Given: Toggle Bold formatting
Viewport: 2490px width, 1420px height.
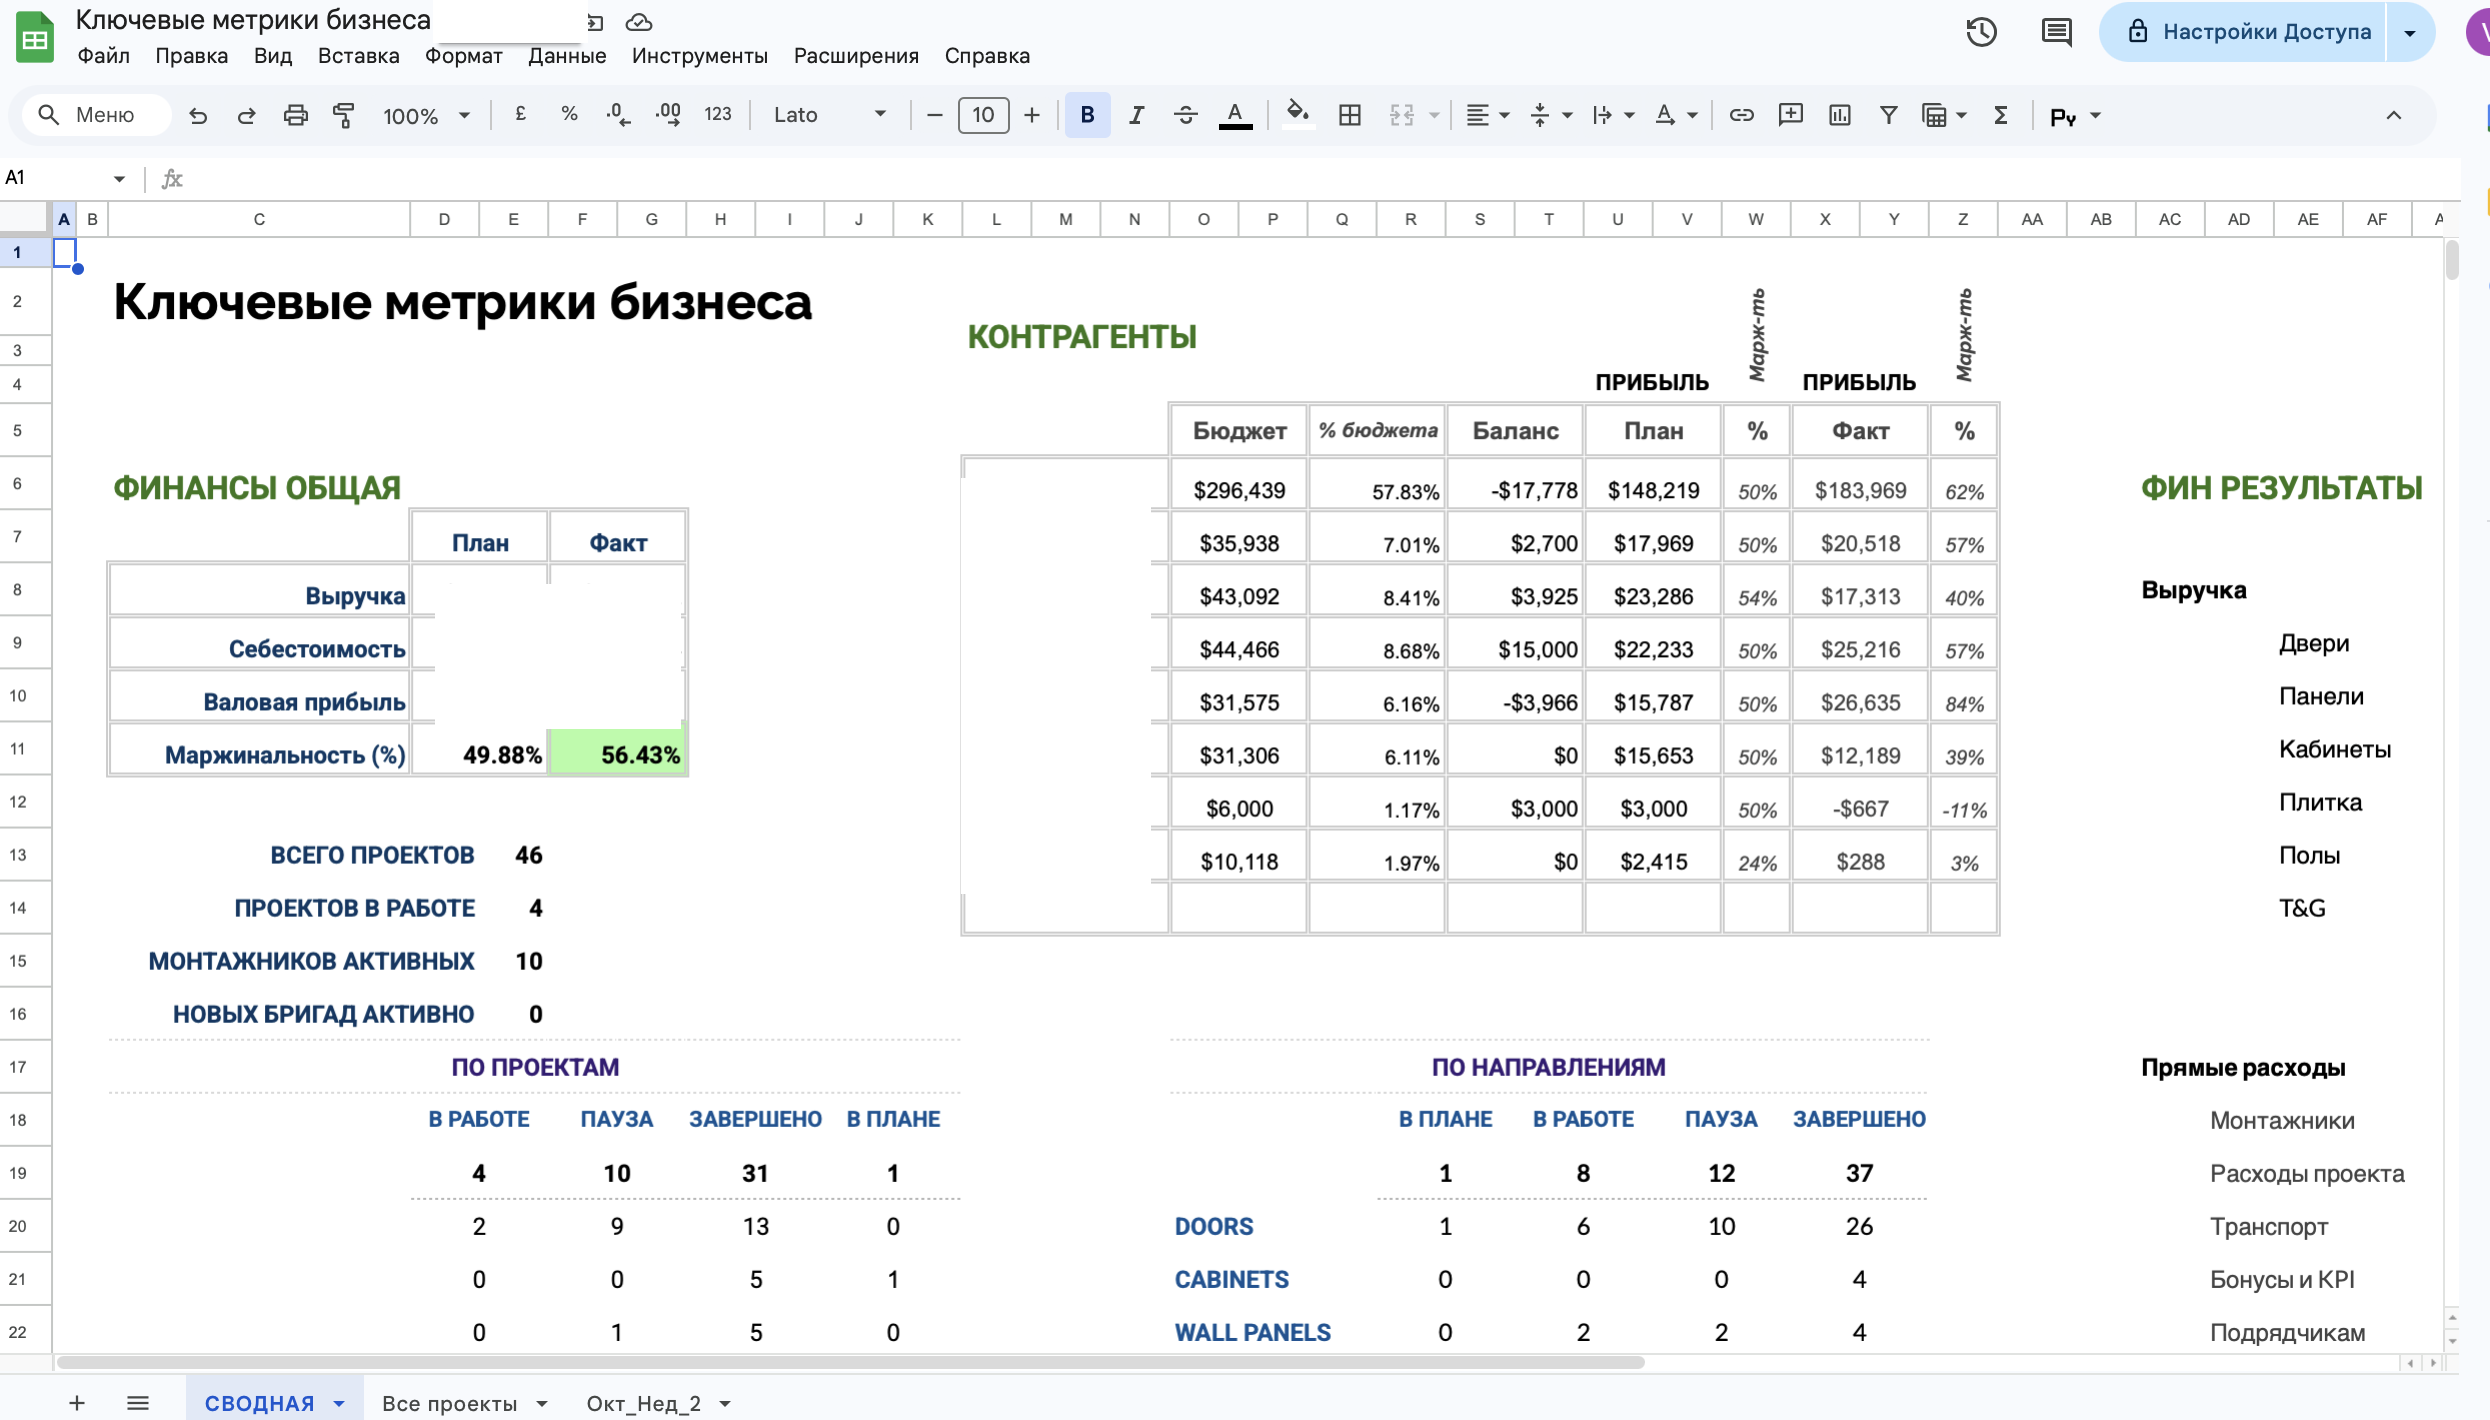Looking at the screenshot, I should point(1087,115).
